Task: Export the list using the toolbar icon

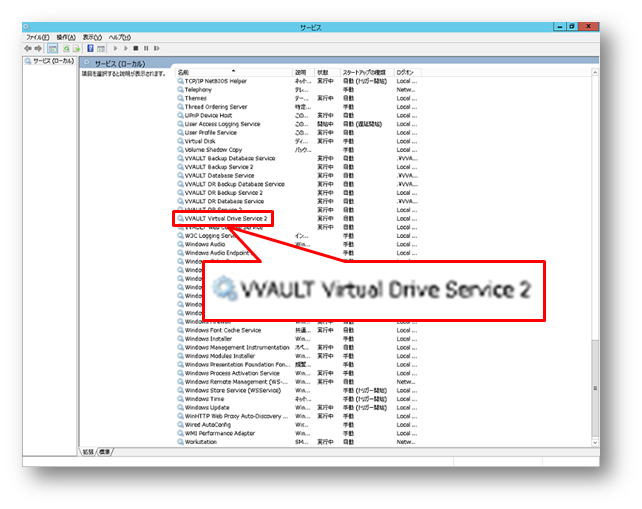Action: click(x=76, y=48)
